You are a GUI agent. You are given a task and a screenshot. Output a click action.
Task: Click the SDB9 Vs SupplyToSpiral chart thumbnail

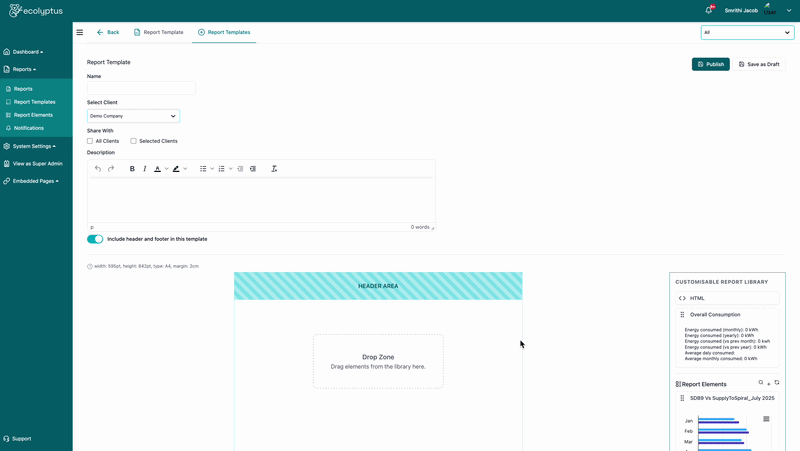[x=727, y=431]
